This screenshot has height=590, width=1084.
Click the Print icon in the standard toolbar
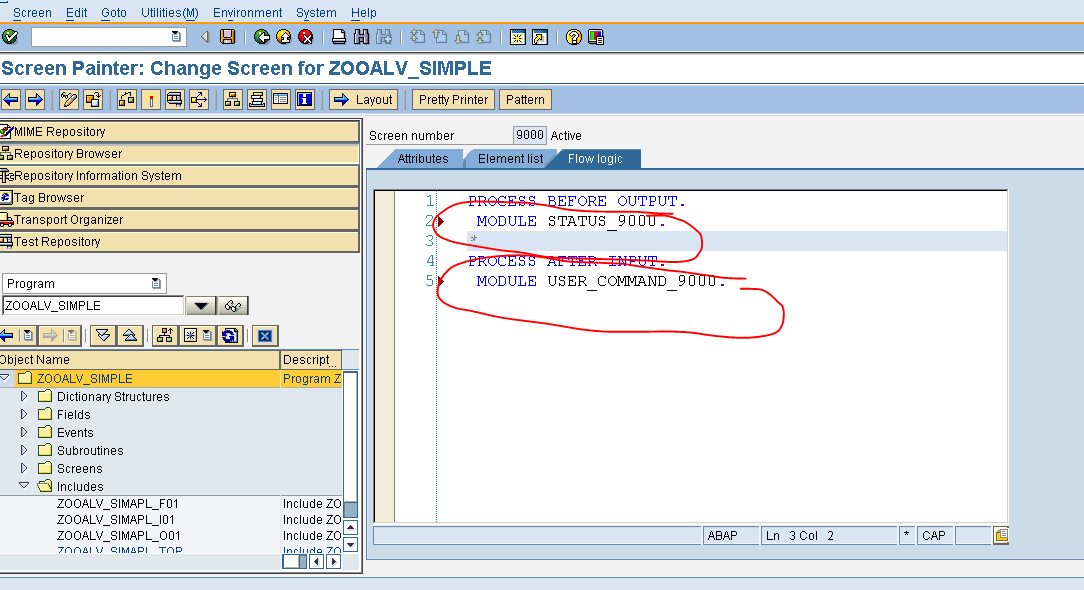pos(339,37)
